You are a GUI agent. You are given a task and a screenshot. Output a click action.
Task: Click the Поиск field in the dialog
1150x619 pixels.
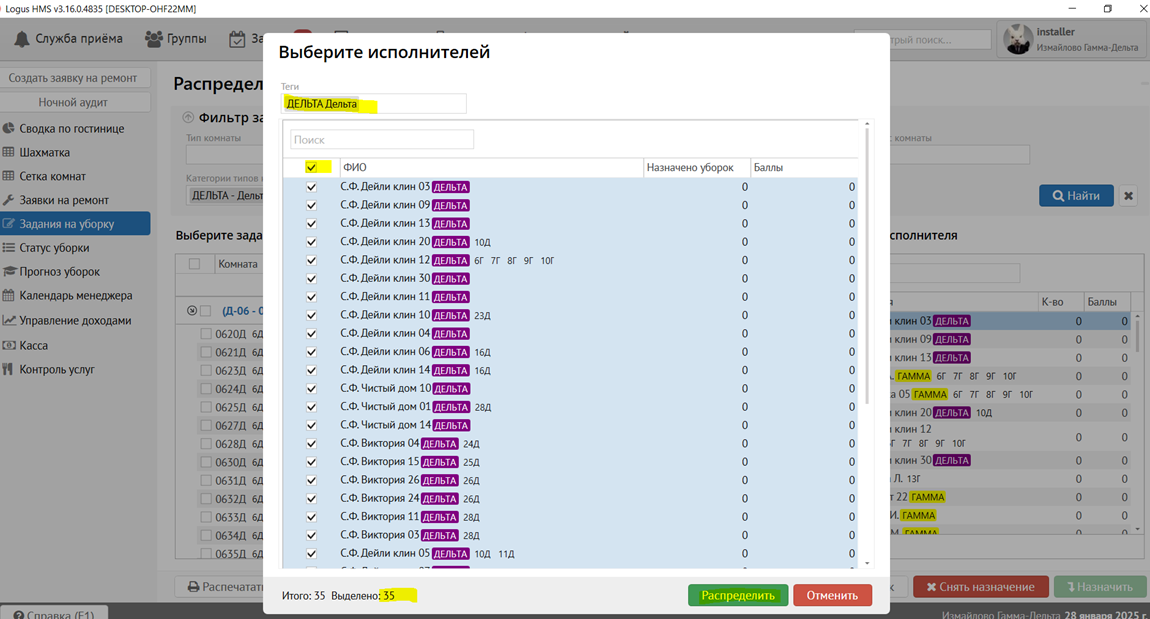click(x=382, y=140)
